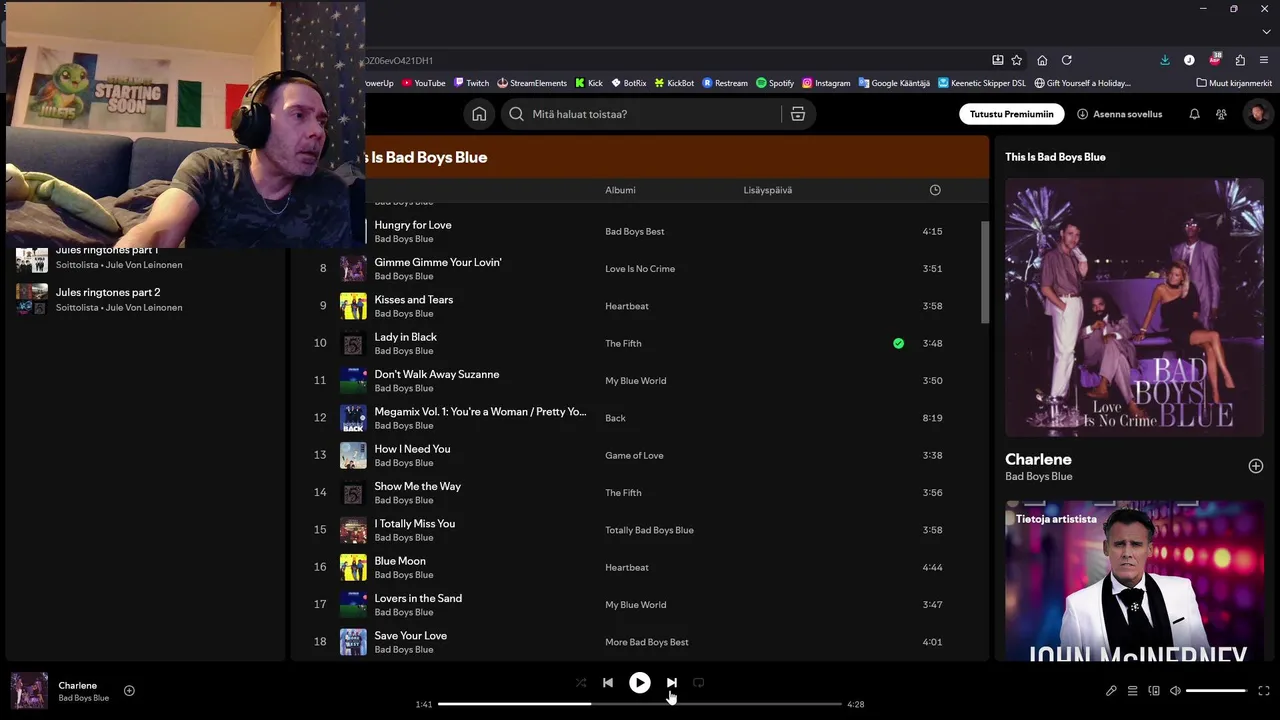Add Charlene to library from player bar
This screenshot has height=720, width=1280.
point(129,691)
